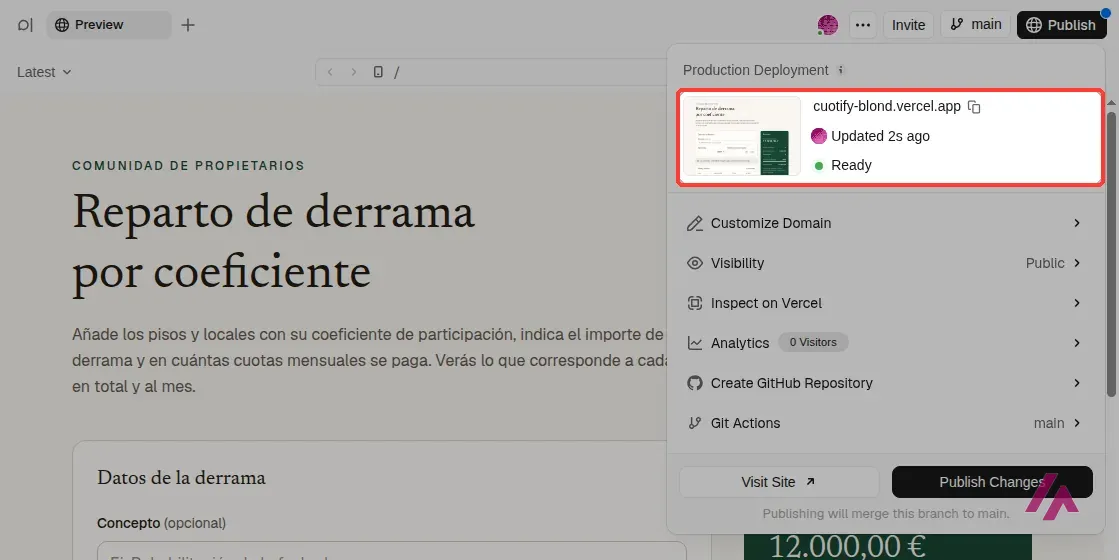Click the Visibility eye icon
The height and width of the screenshot is (560, 1119).
pyautogui.click(x=694, y=263)
